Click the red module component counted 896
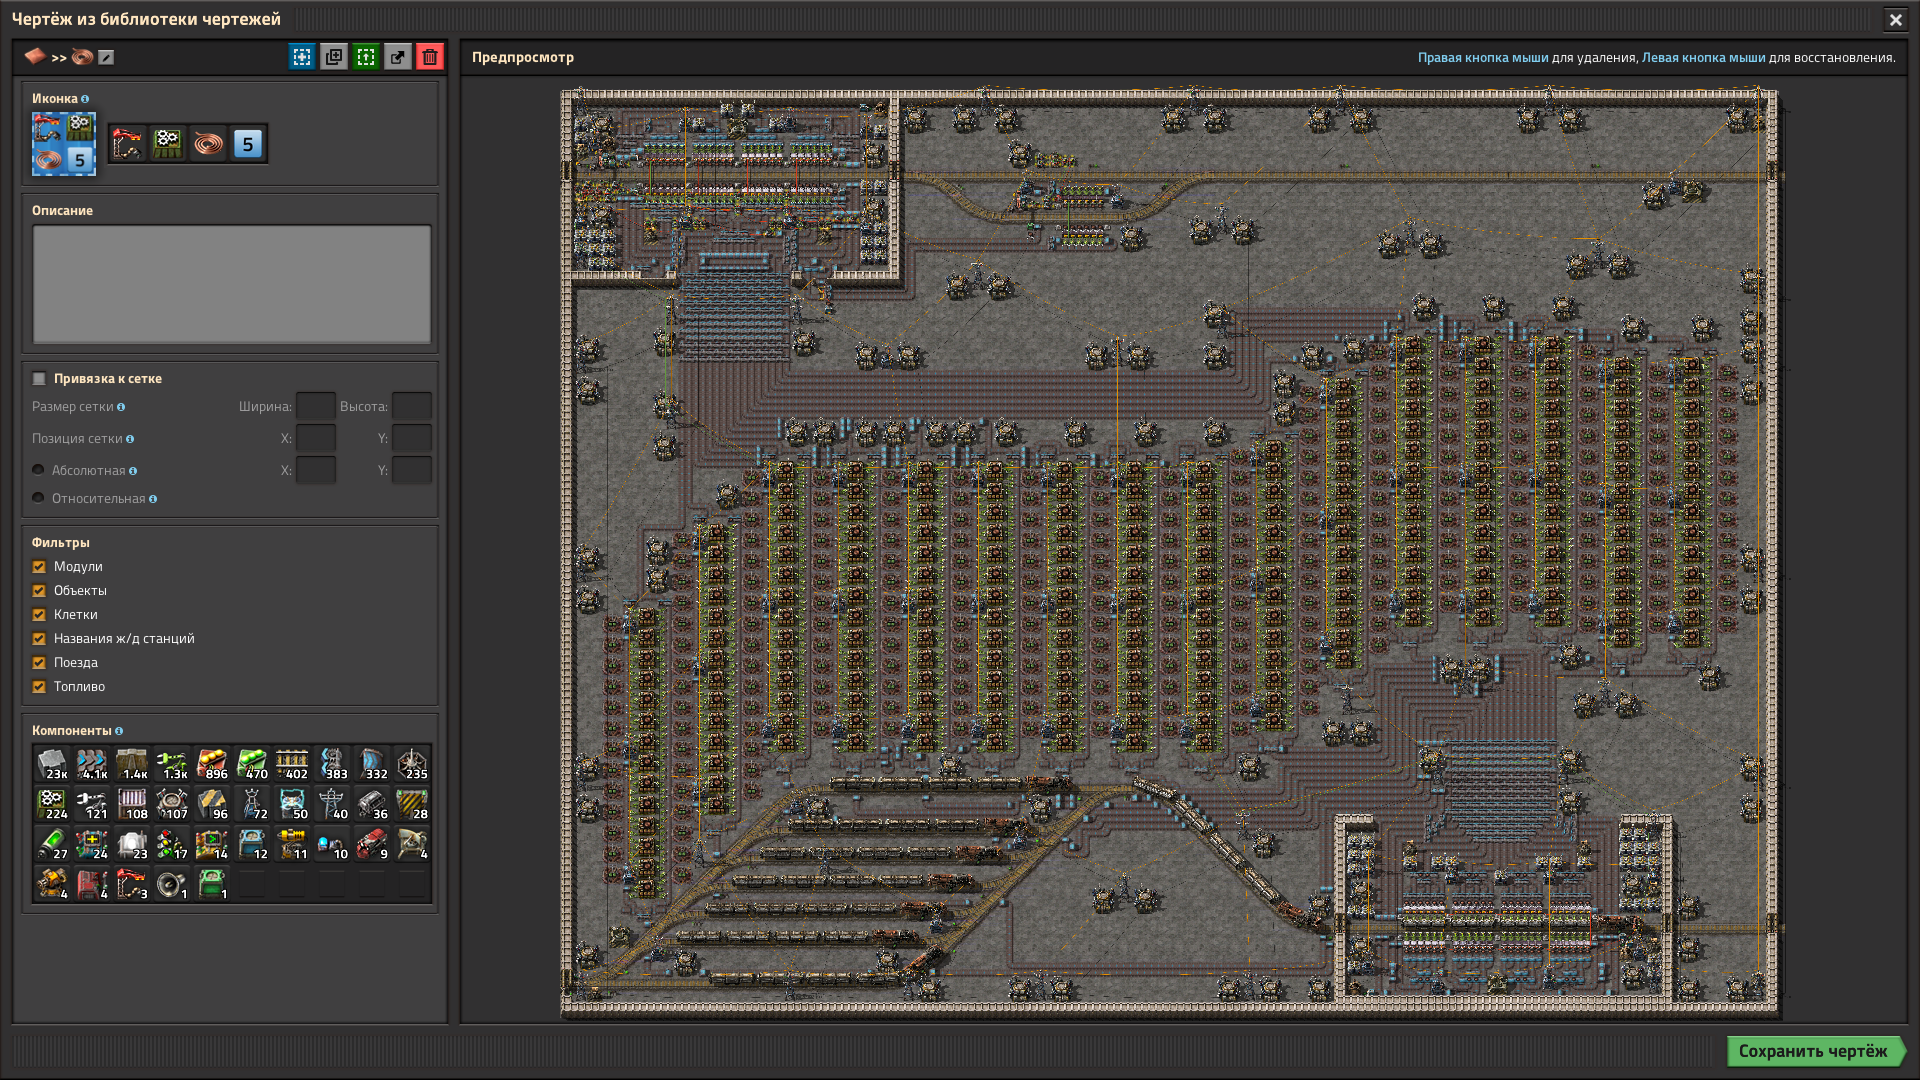This screenshot has height=1080, width=1920. click(212, 764)
